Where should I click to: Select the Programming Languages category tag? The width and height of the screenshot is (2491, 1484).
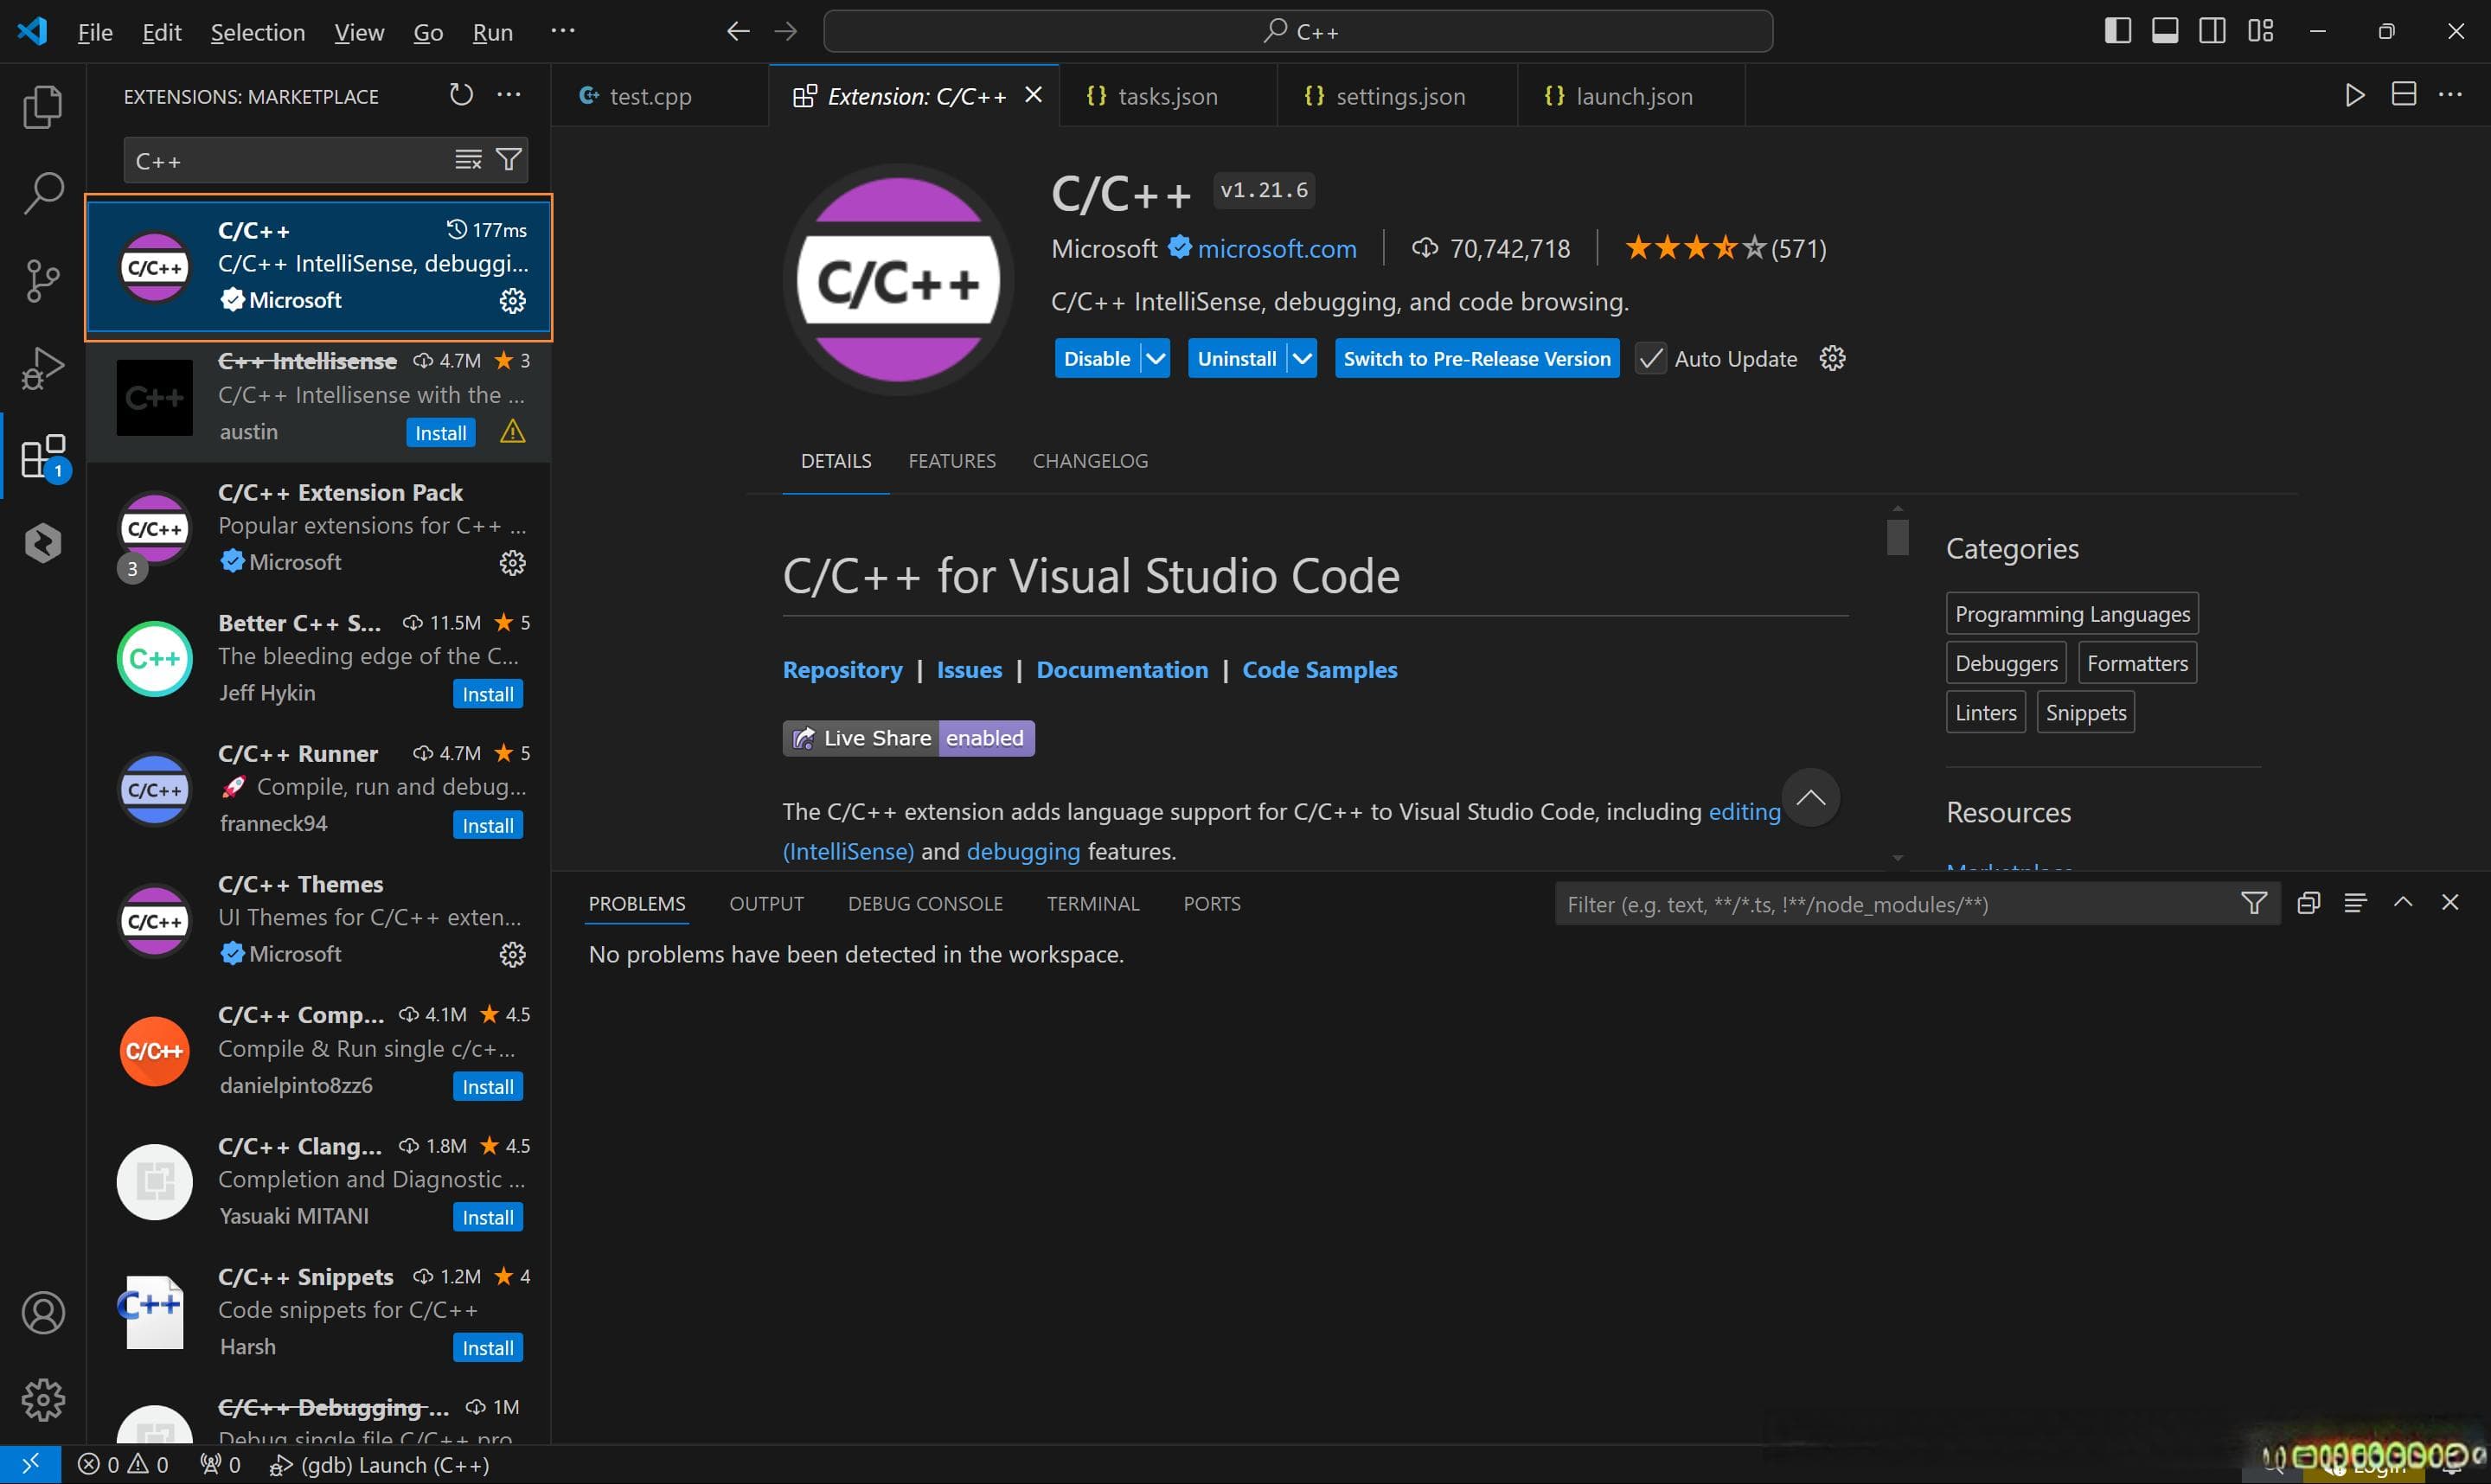click(x=2072, y=614)
